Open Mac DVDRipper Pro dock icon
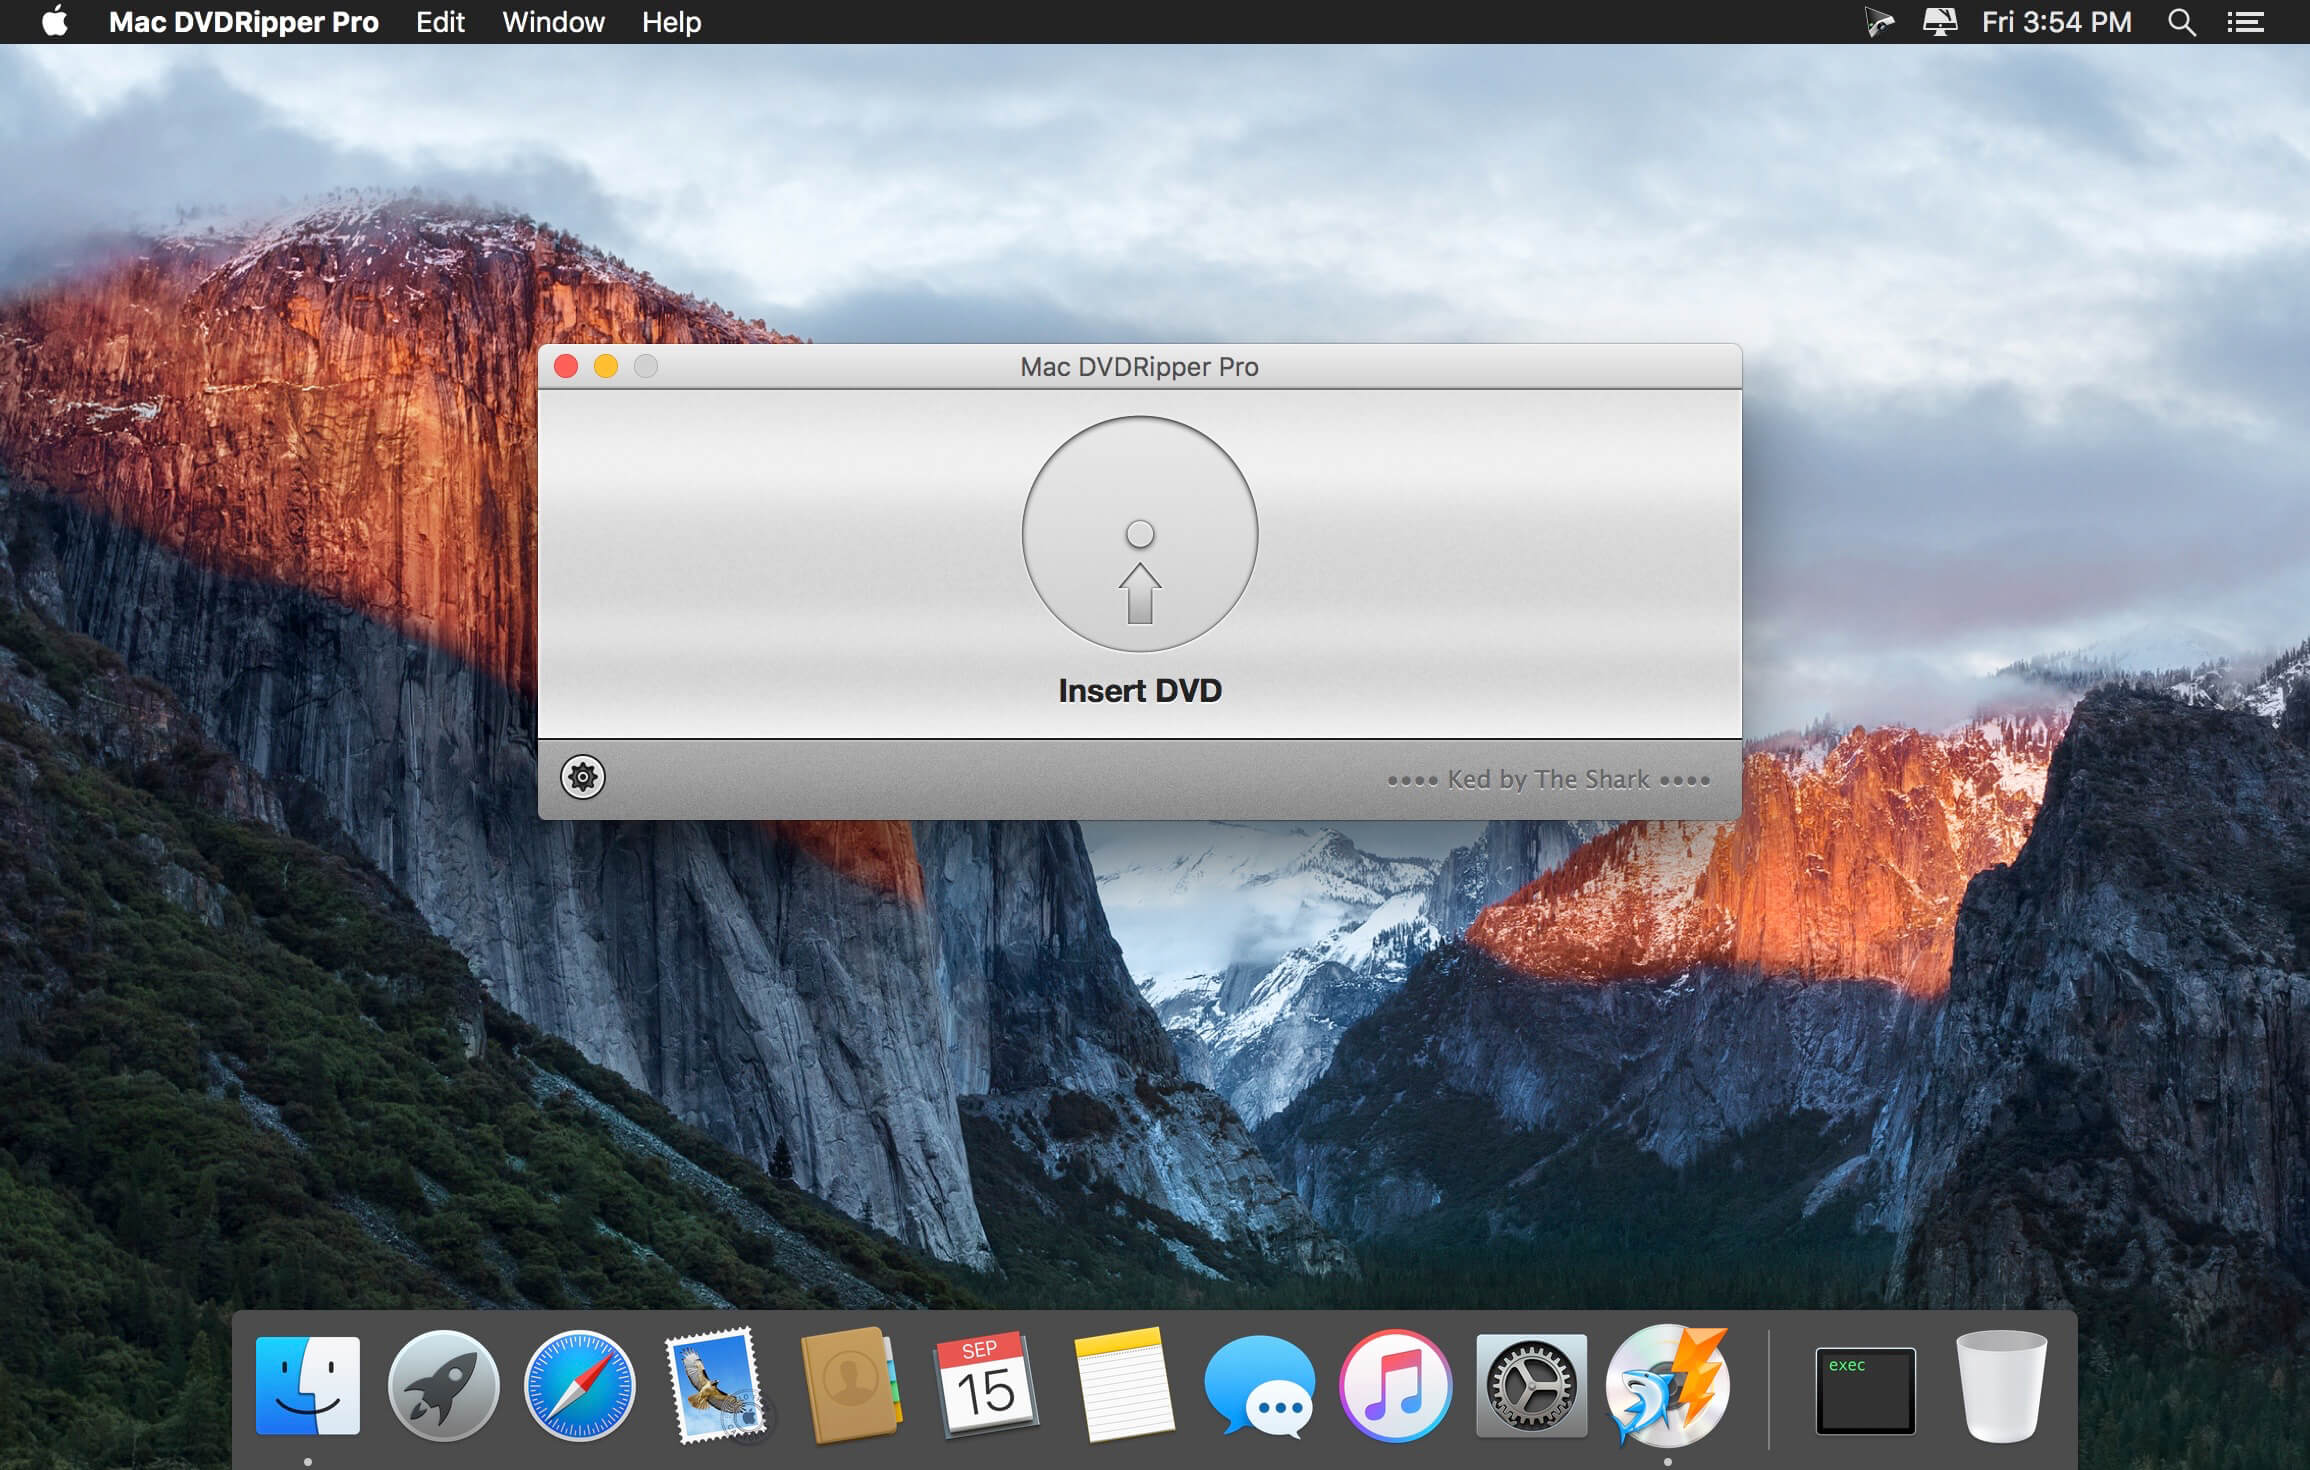 coord(1667,1386)
